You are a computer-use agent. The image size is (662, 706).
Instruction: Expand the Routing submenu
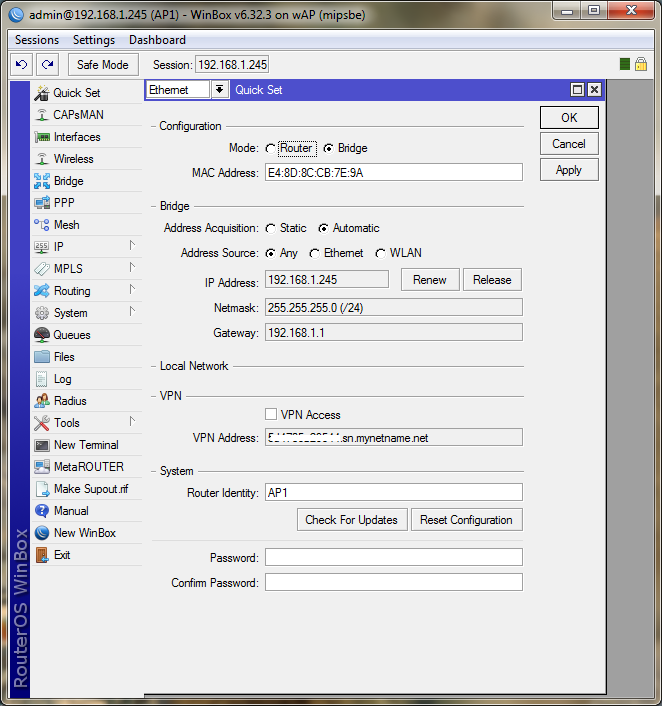tap(131, 291)
